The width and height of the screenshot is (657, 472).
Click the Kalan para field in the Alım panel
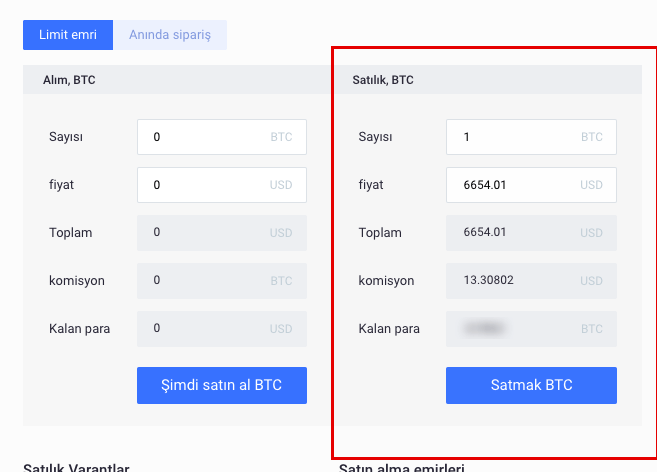pyautogui.click(x=222, y=329)
